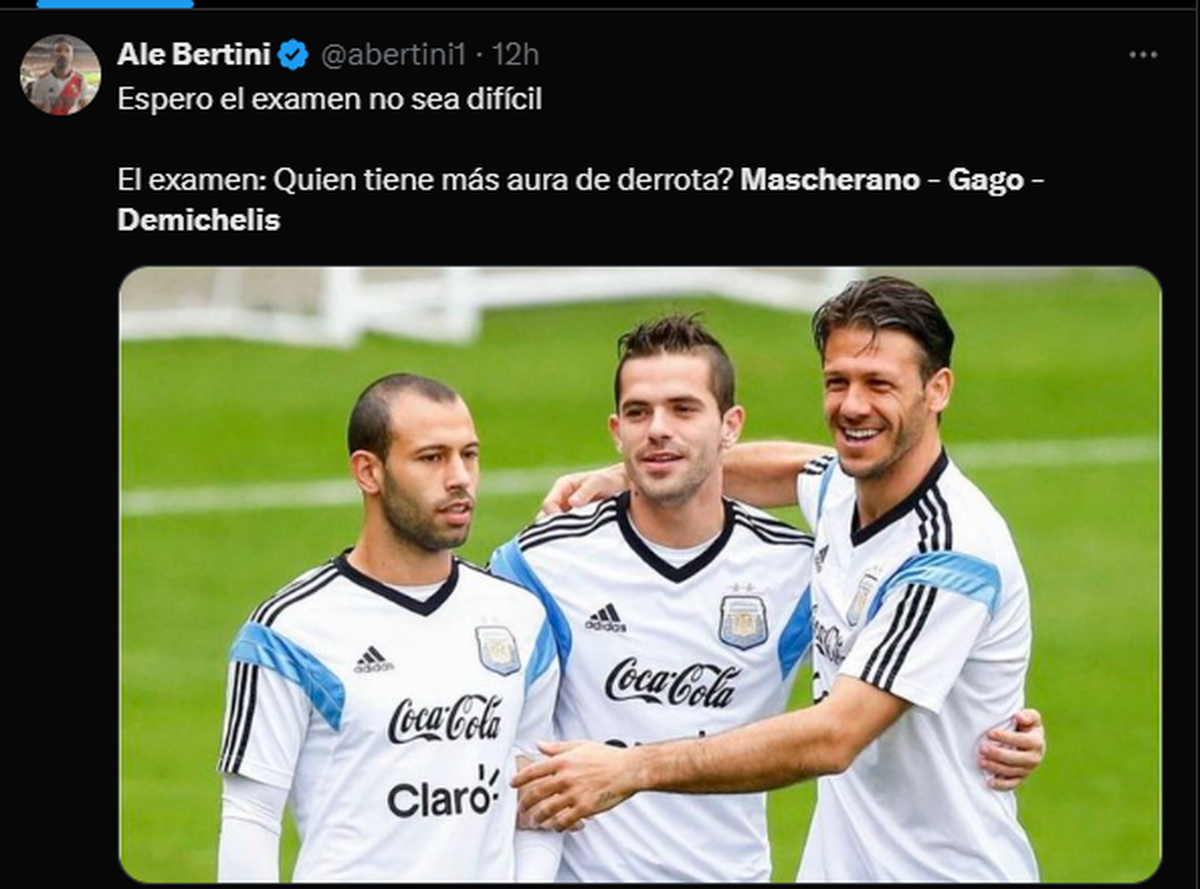
Task: Click the Coca-Cola logo on left player's shirt
Action: pos(444,719)
